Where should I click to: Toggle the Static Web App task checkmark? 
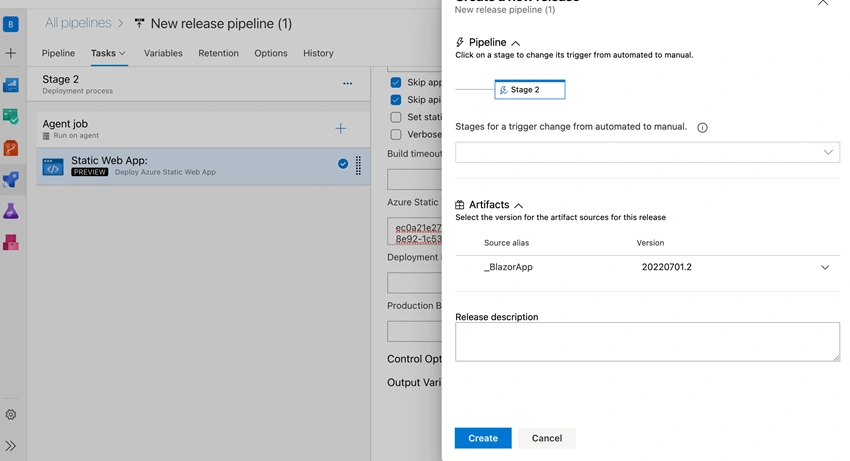pos(343,164)
